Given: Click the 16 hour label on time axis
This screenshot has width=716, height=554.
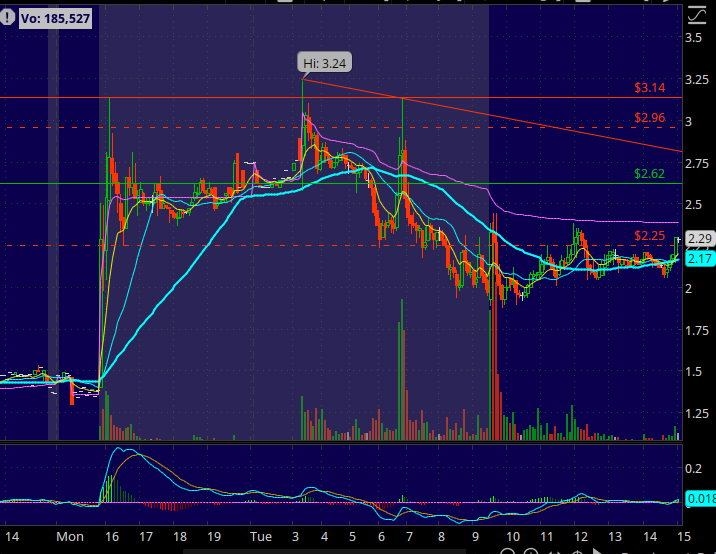Looking at the screenshot, I should click(x=112, y=537).
